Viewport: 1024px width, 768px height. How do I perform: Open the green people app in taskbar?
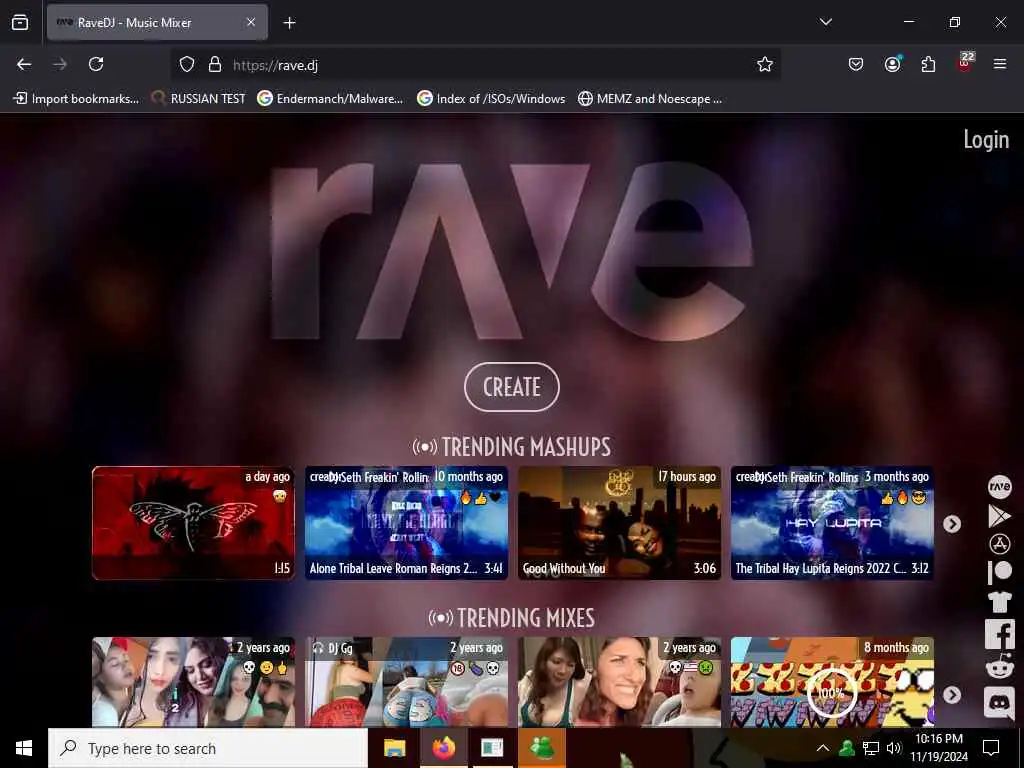pos(541,748)
